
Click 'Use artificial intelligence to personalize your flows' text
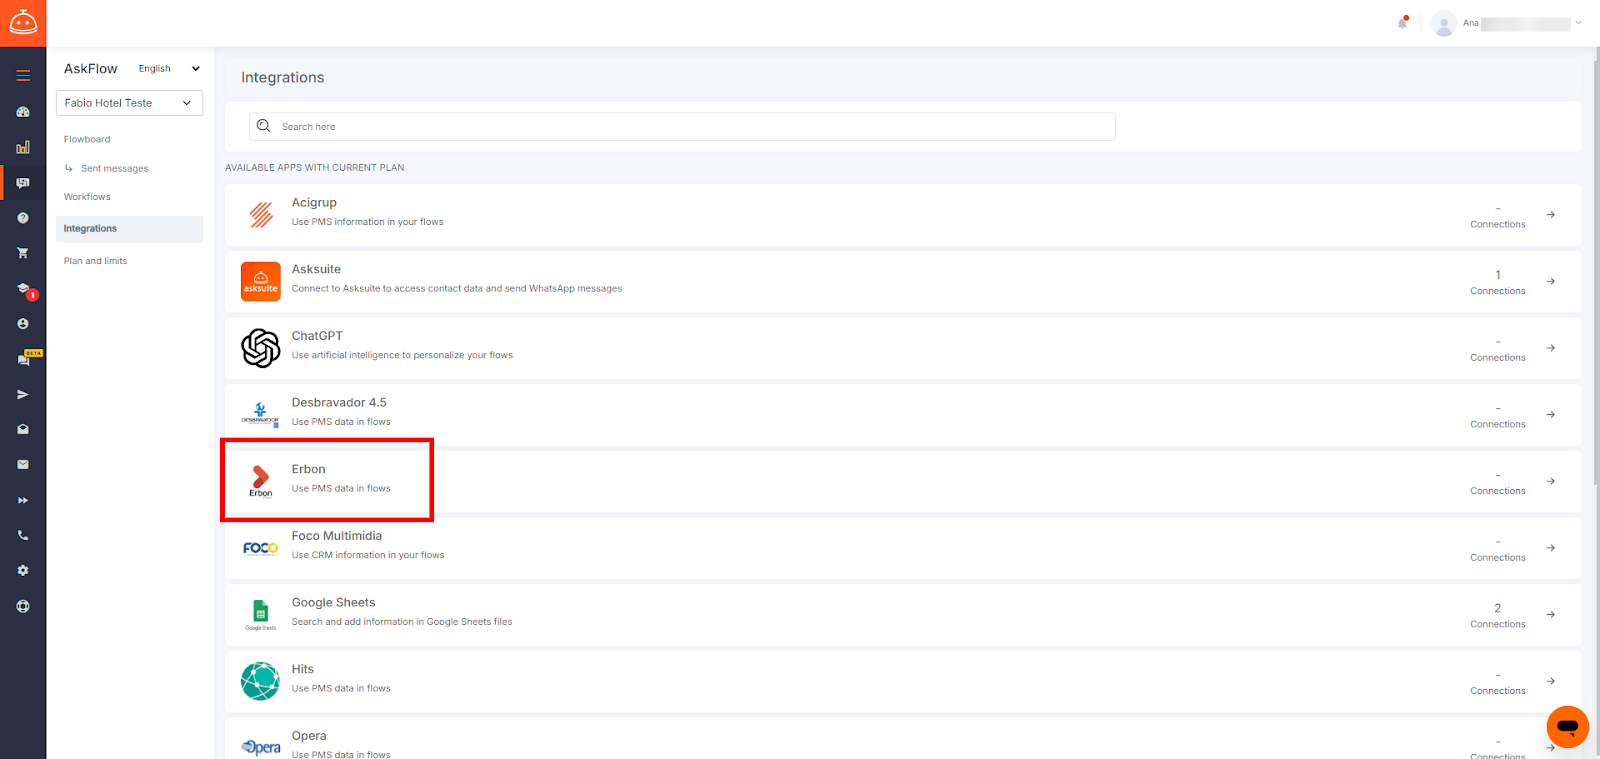(402, 355)
